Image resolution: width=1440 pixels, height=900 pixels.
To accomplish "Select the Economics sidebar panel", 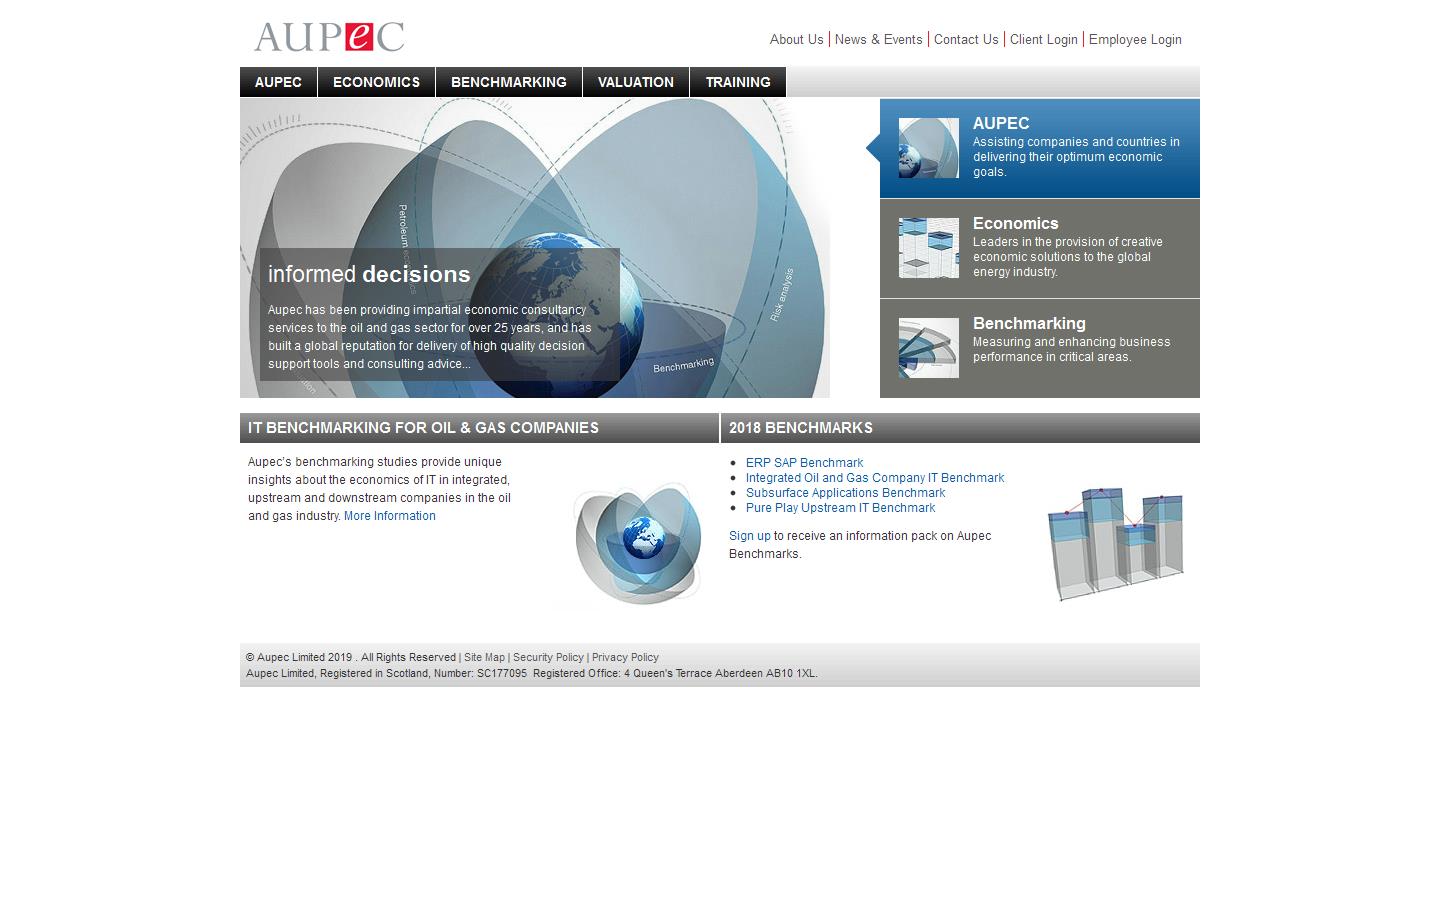I will pos(1039,248).
